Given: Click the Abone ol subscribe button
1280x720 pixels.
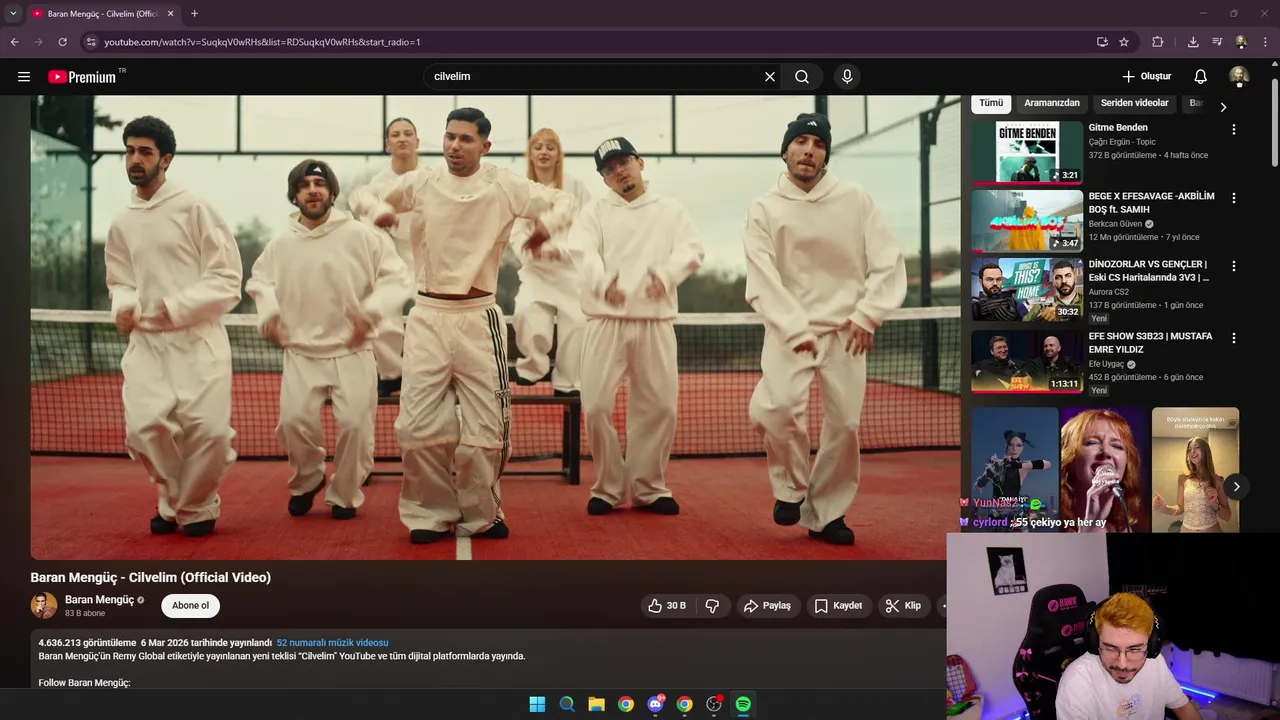Looking at the screenshot, I should coord(190,605).
